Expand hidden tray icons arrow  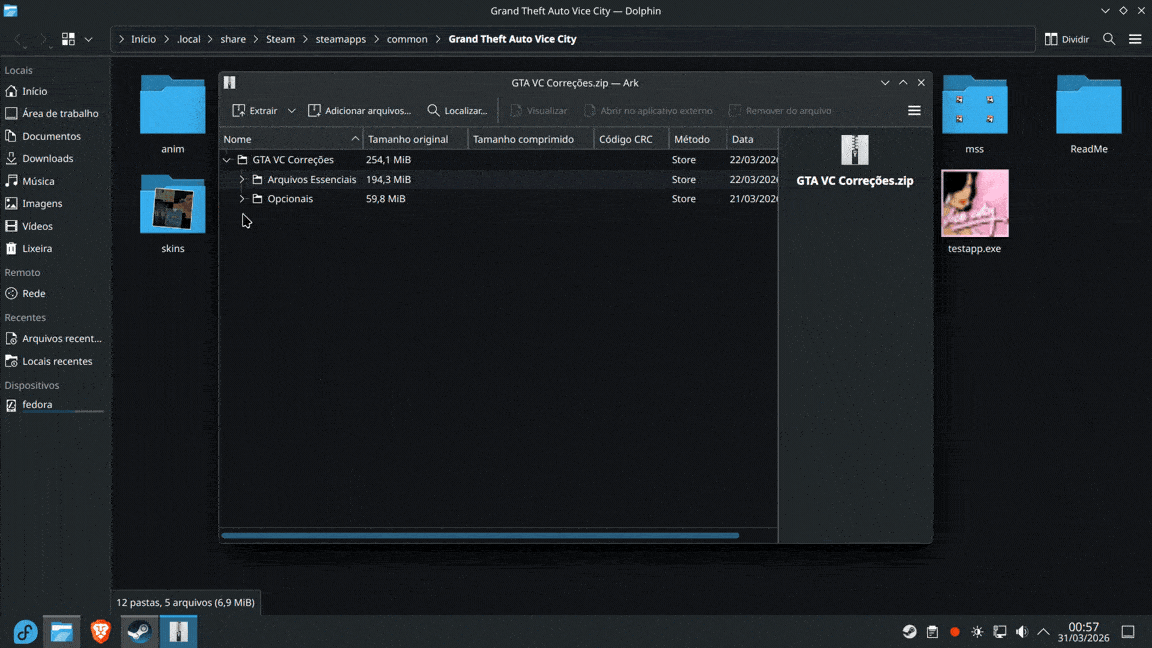[1043, 632]
